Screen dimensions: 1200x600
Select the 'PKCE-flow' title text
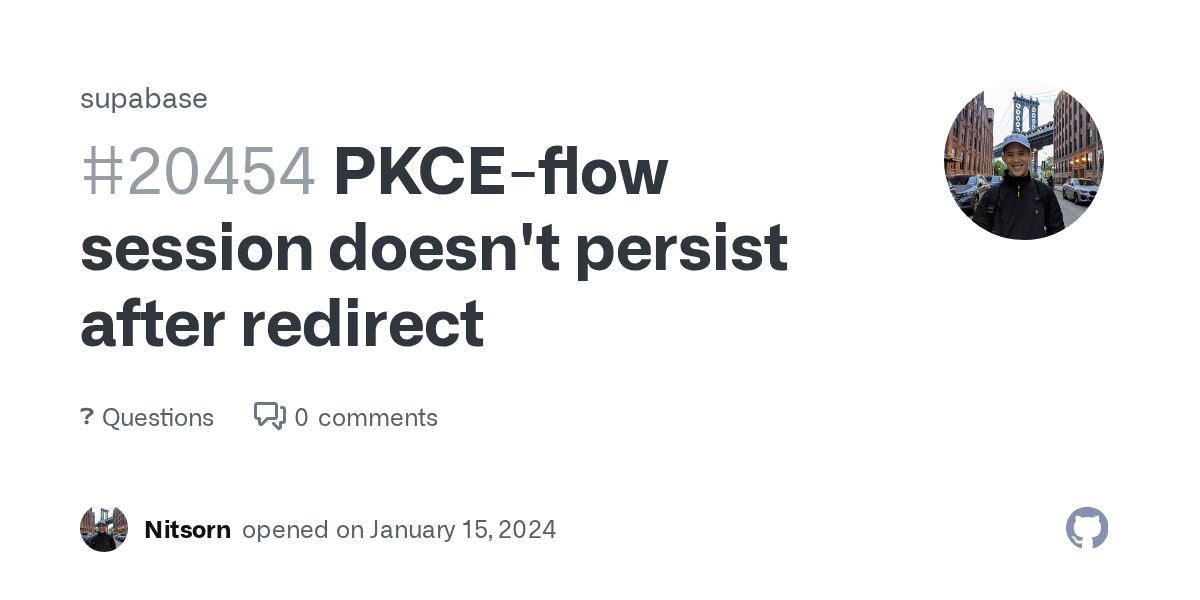[500, 171]
